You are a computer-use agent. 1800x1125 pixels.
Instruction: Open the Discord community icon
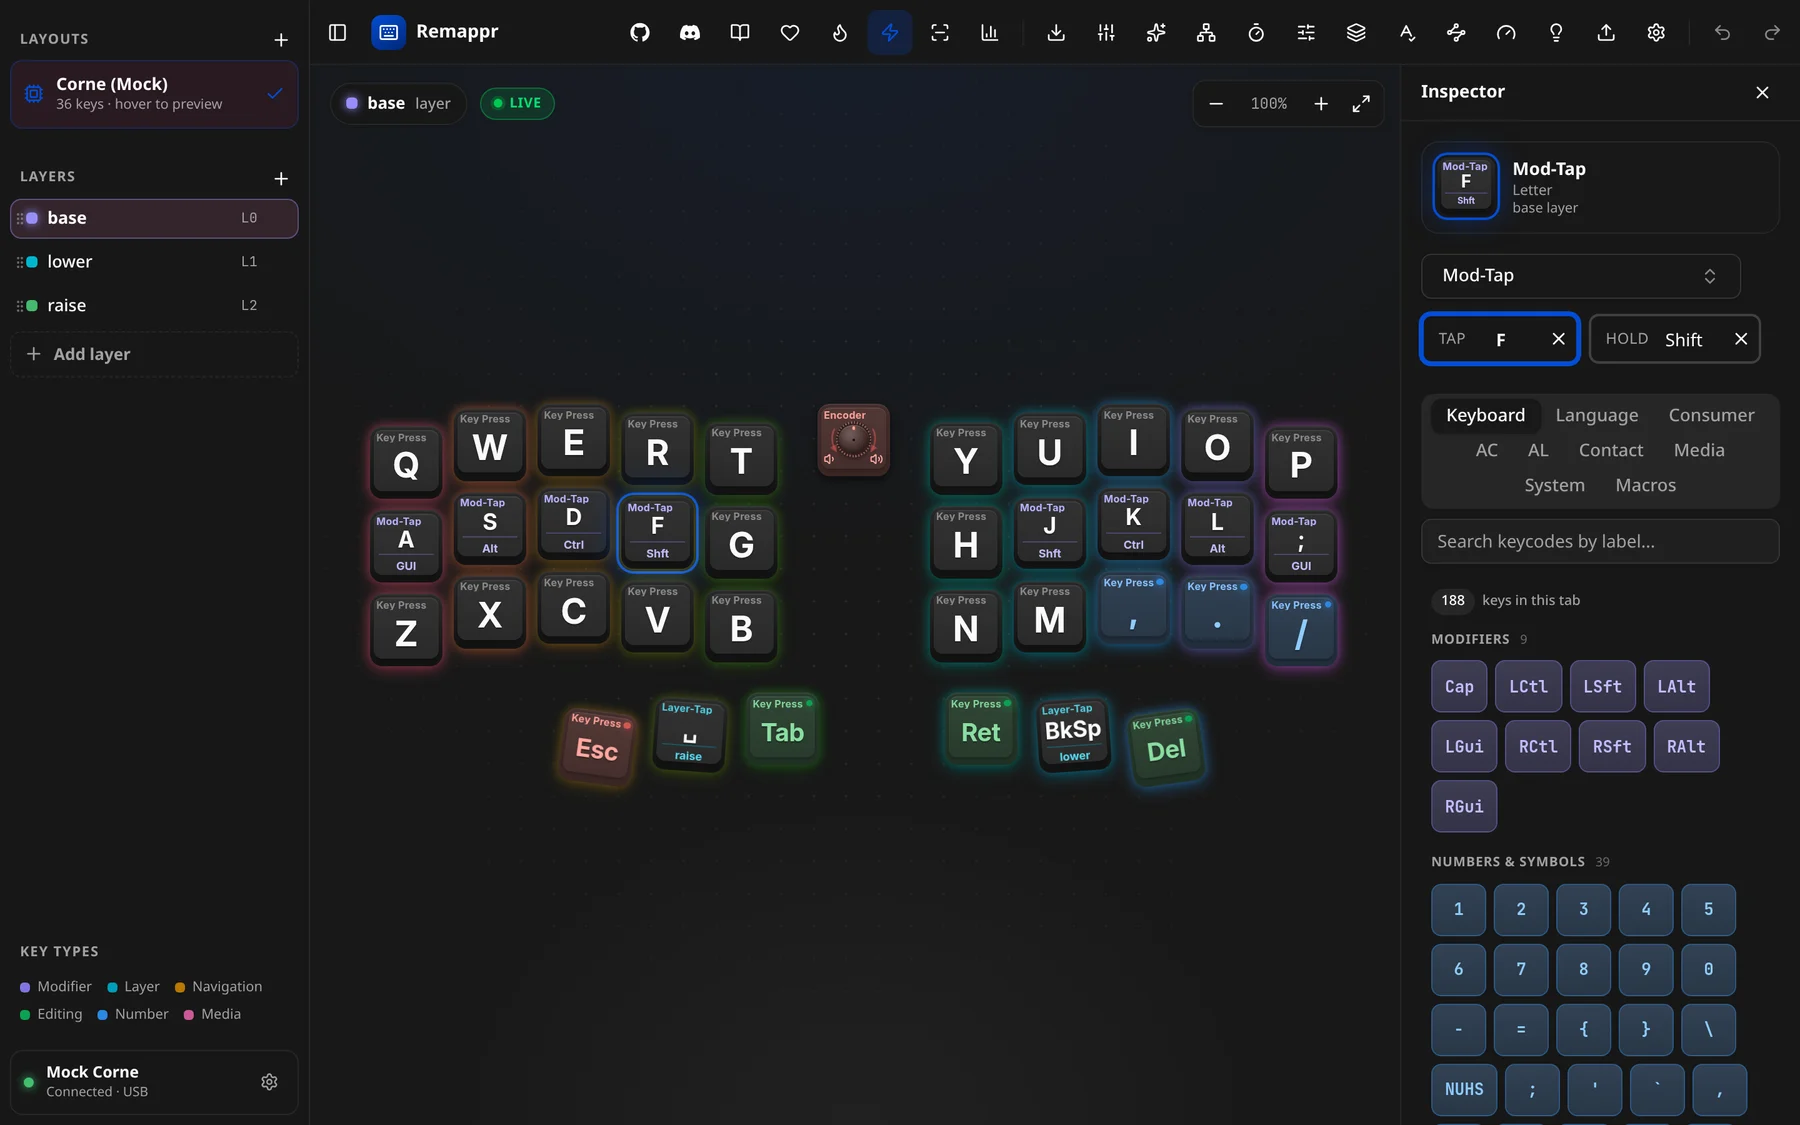click(690, 33)
